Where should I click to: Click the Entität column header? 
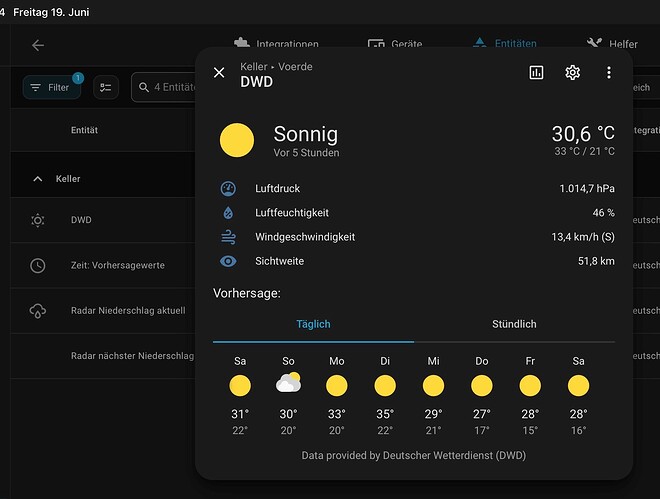point(84,130)
